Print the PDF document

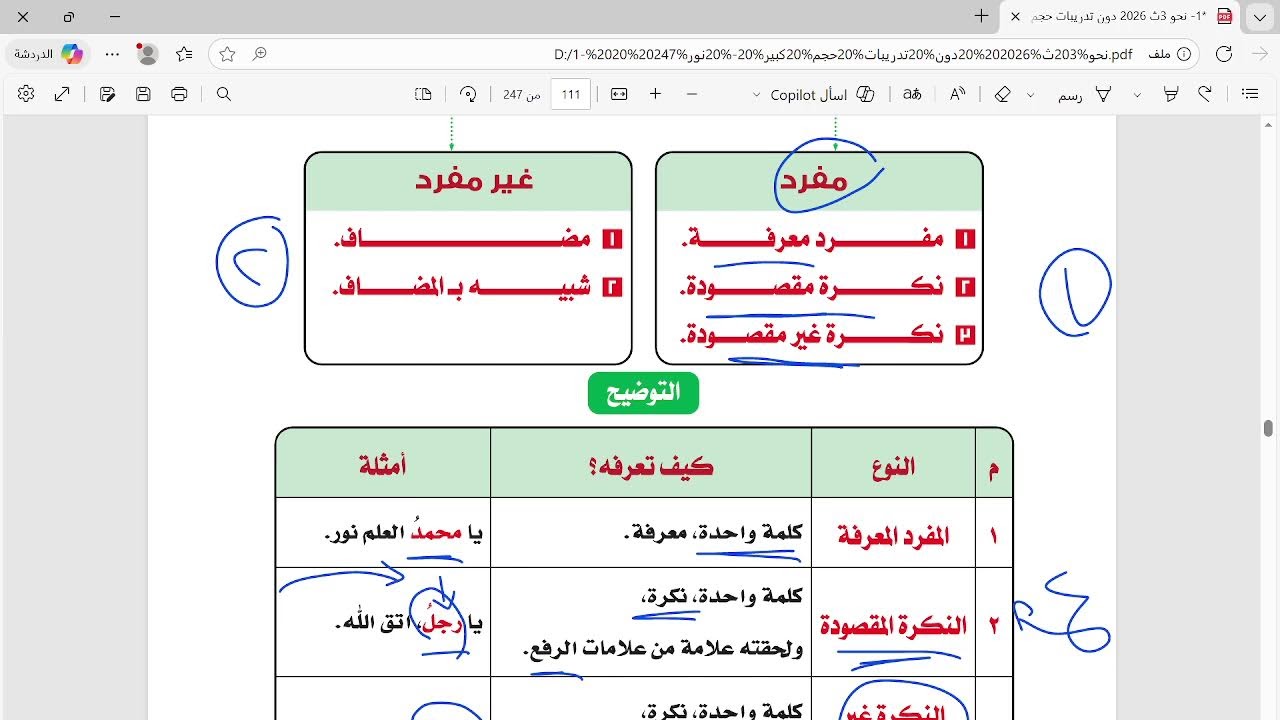(179, 94)
